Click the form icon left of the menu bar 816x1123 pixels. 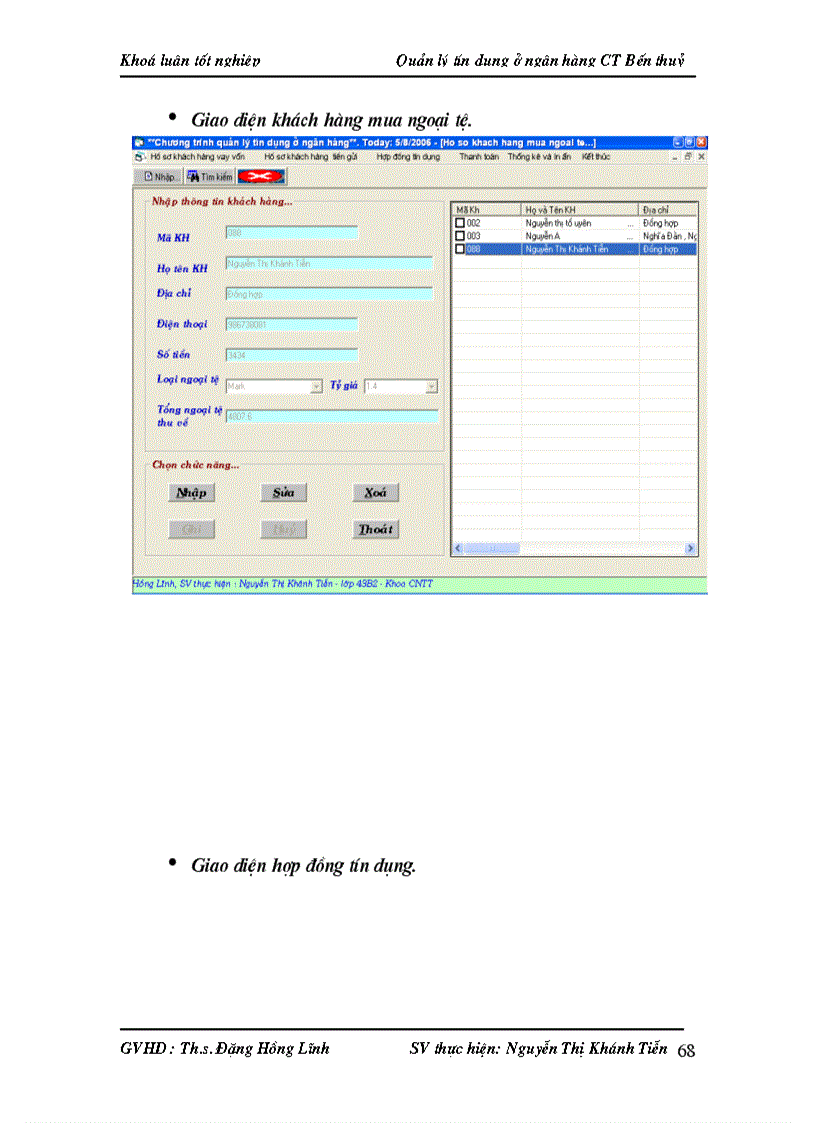pos(138,157)
